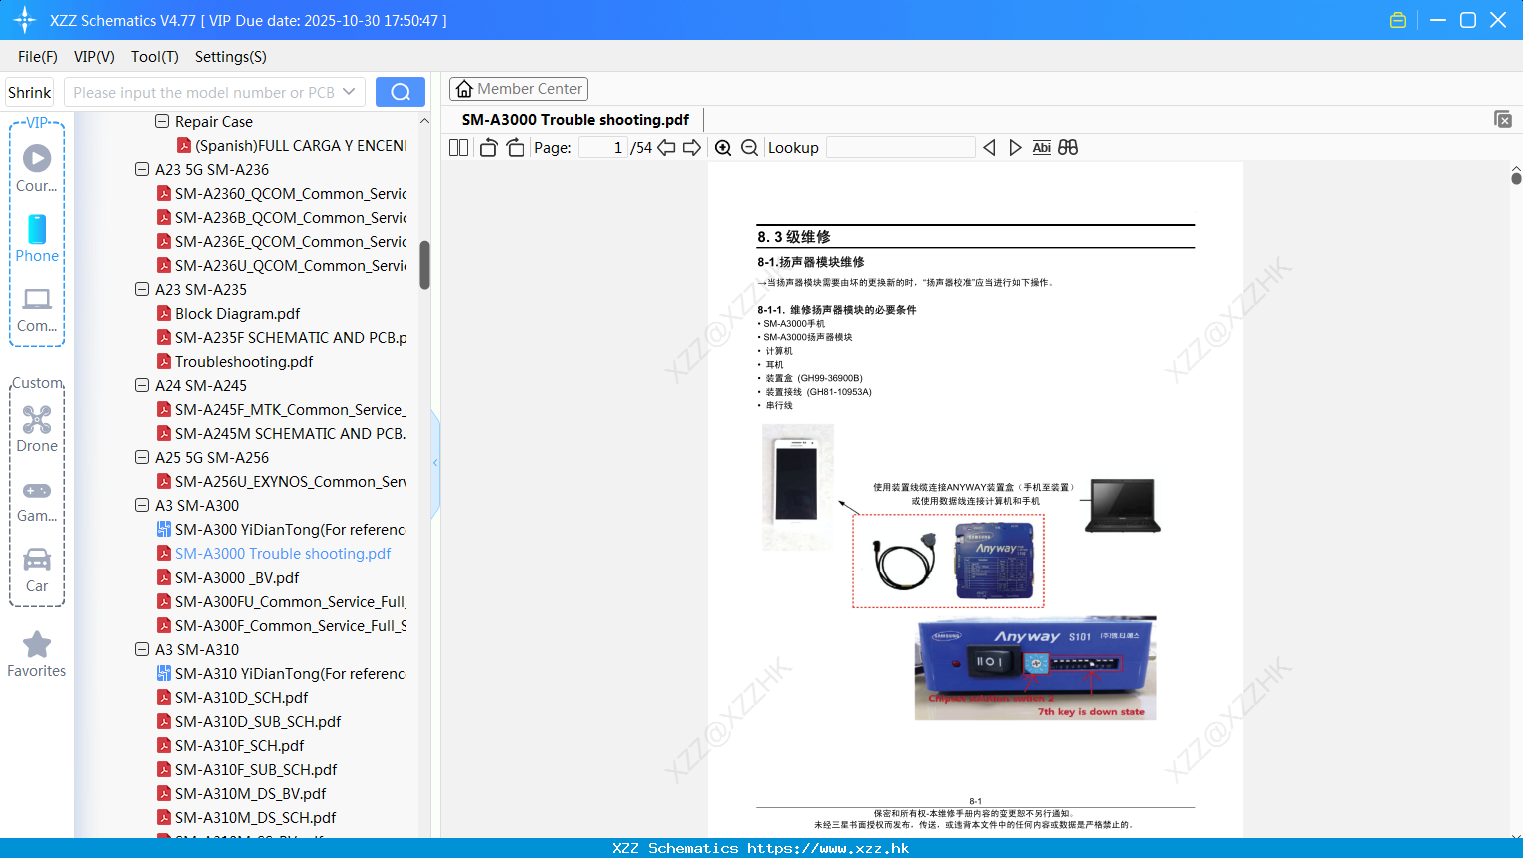1523x858 pixels.
Task: Open SM-A310M_DS_BV.pdf
Action: (x=250, y=793)
